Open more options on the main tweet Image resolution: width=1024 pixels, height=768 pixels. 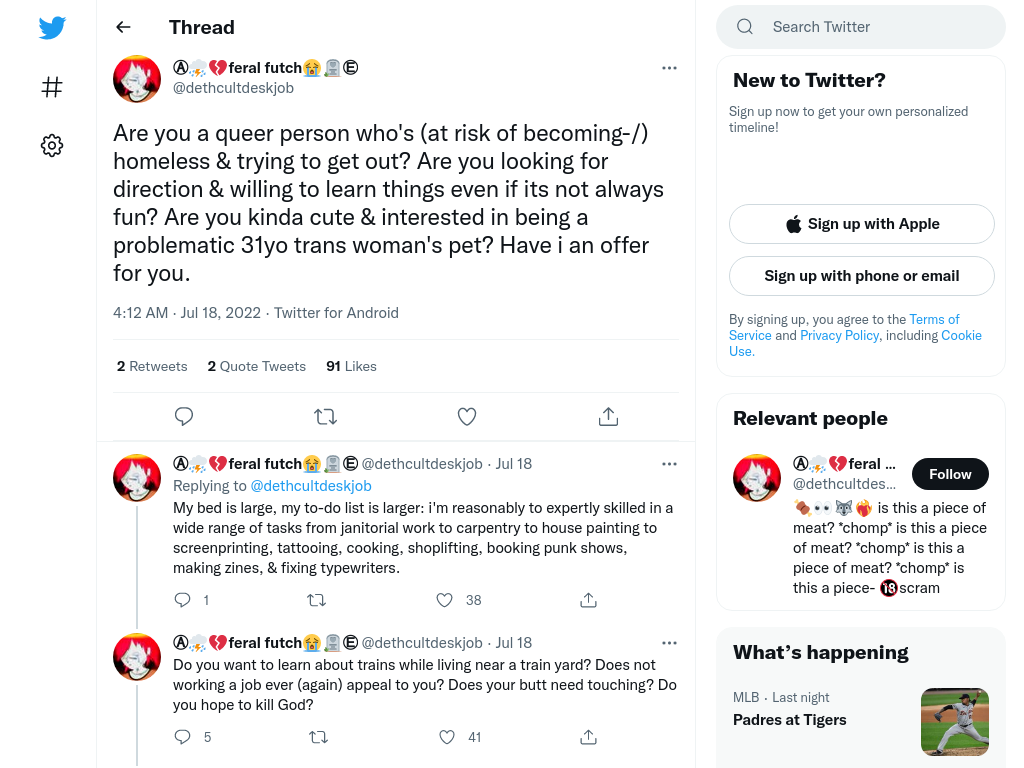pyautogui.click(x=669, y=68)
